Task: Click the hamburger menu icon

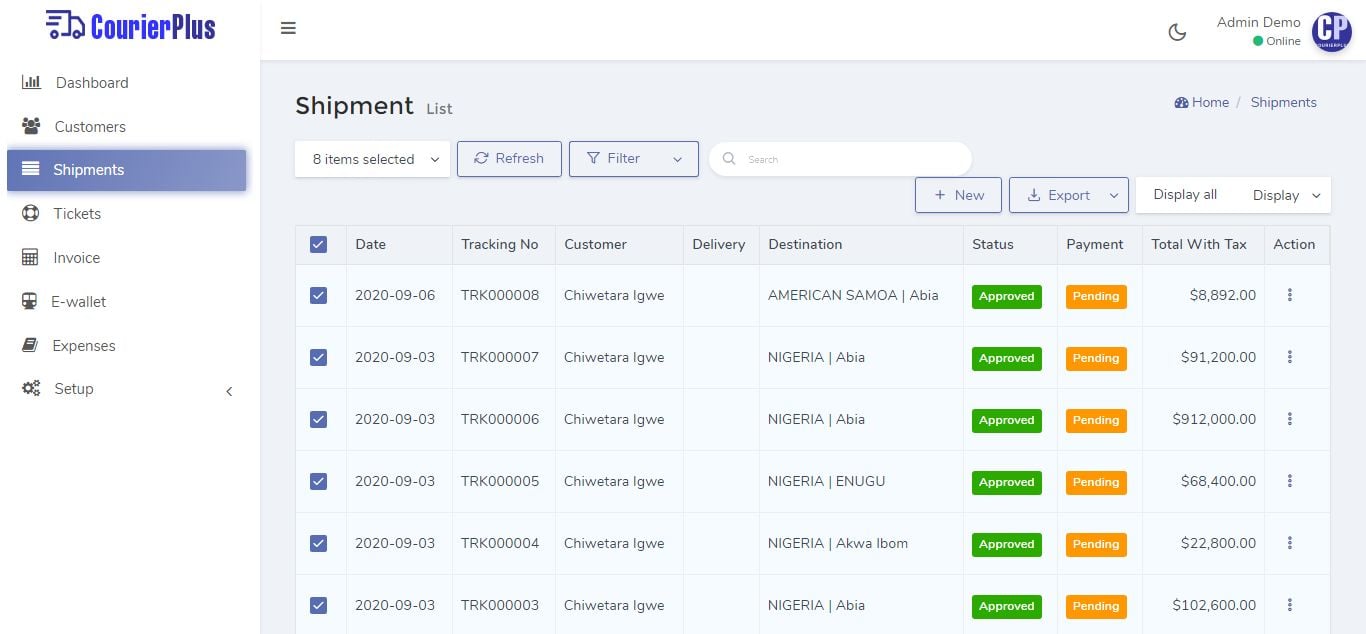Action: [288, 28]
